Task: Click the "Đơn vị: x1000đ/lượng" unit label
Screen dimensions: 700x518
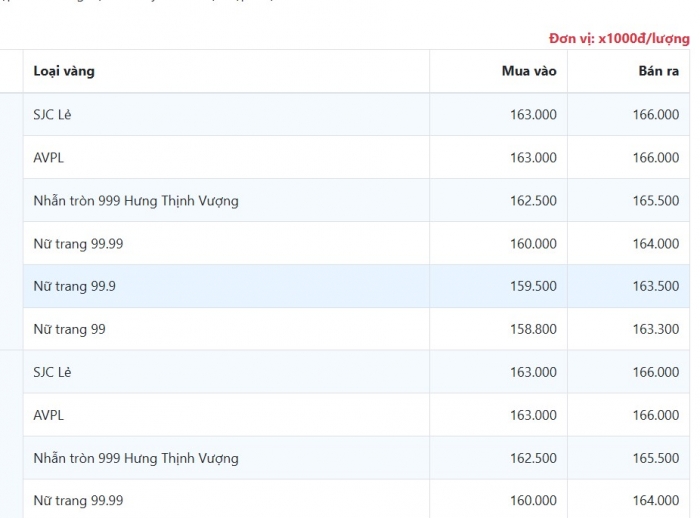Action: pos(618,39)
